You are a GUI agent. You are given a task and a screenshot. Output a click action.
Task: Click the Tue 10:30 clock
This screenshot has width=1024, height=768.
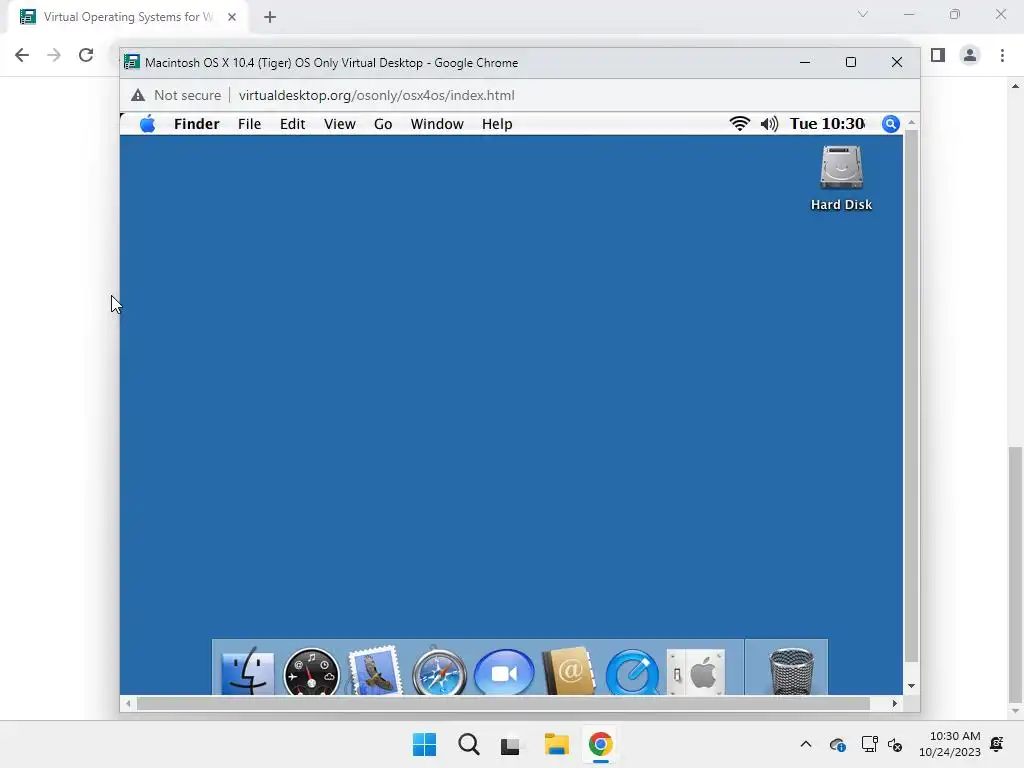(x=827, y=123)
